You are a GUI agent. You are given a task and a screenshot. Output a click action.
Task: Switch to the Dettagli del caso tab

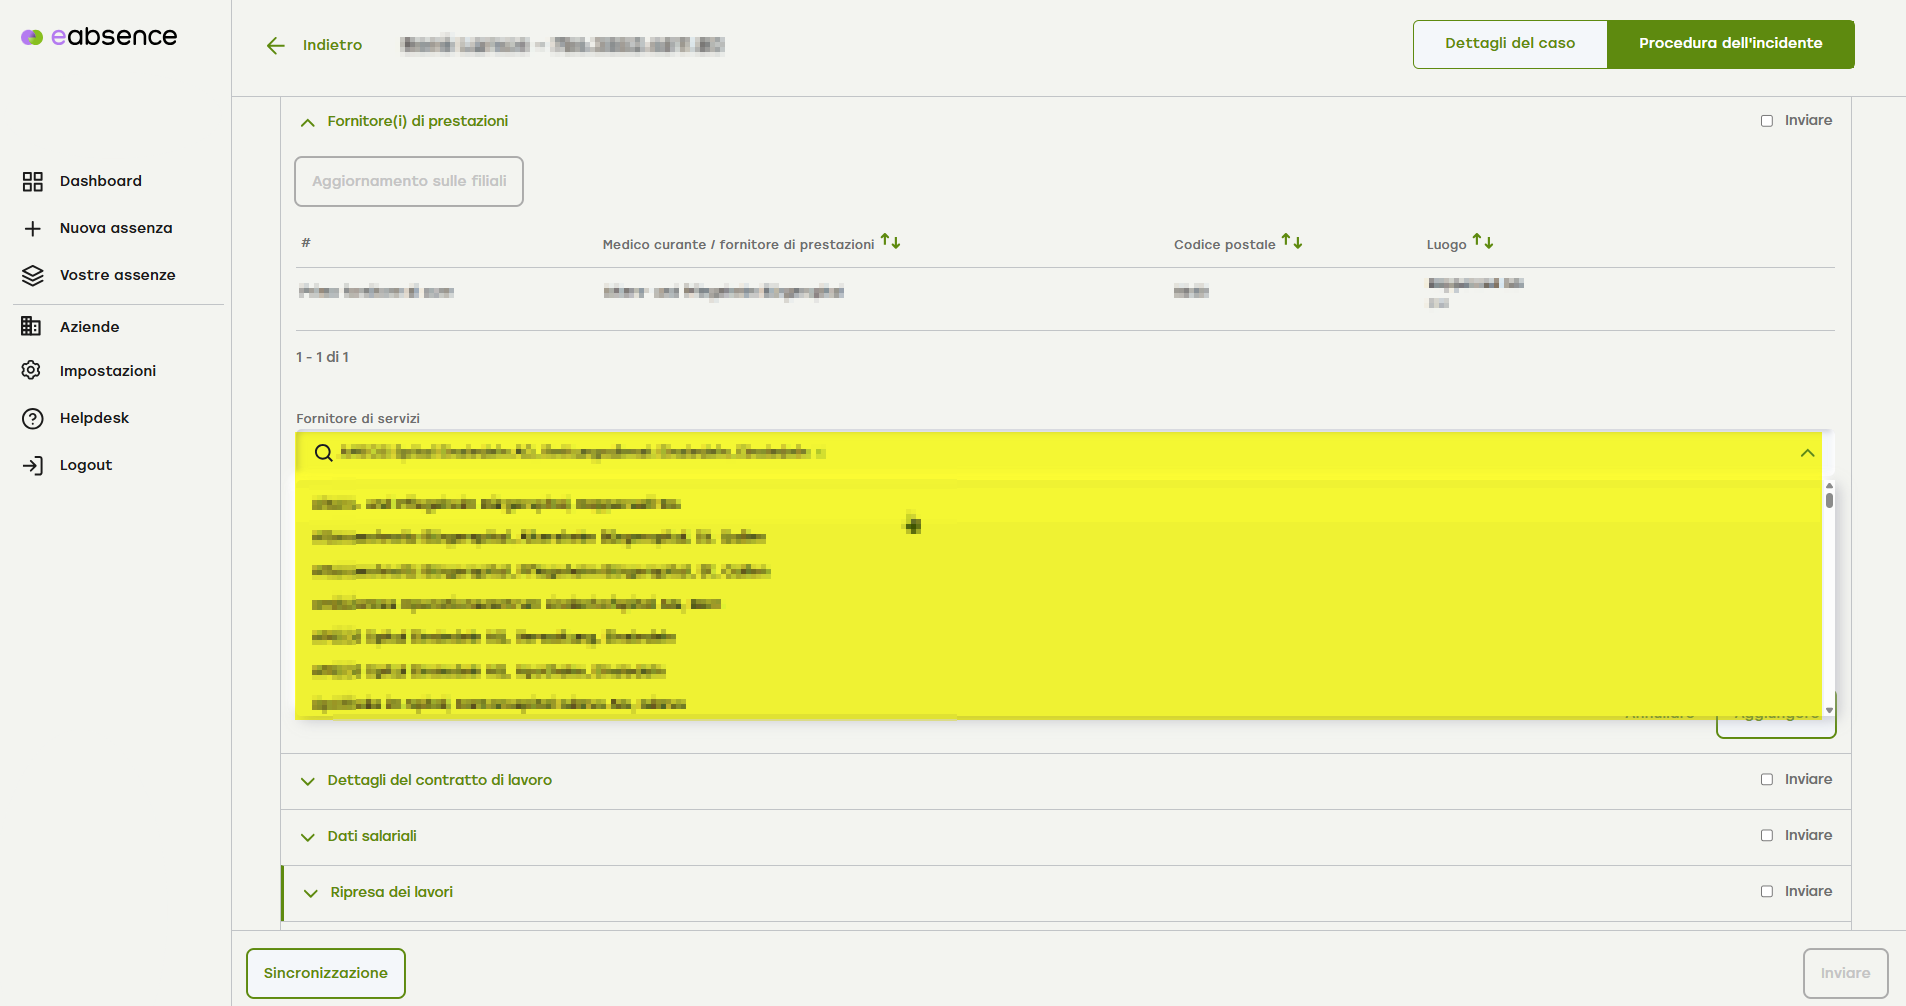click(1509, 44)
